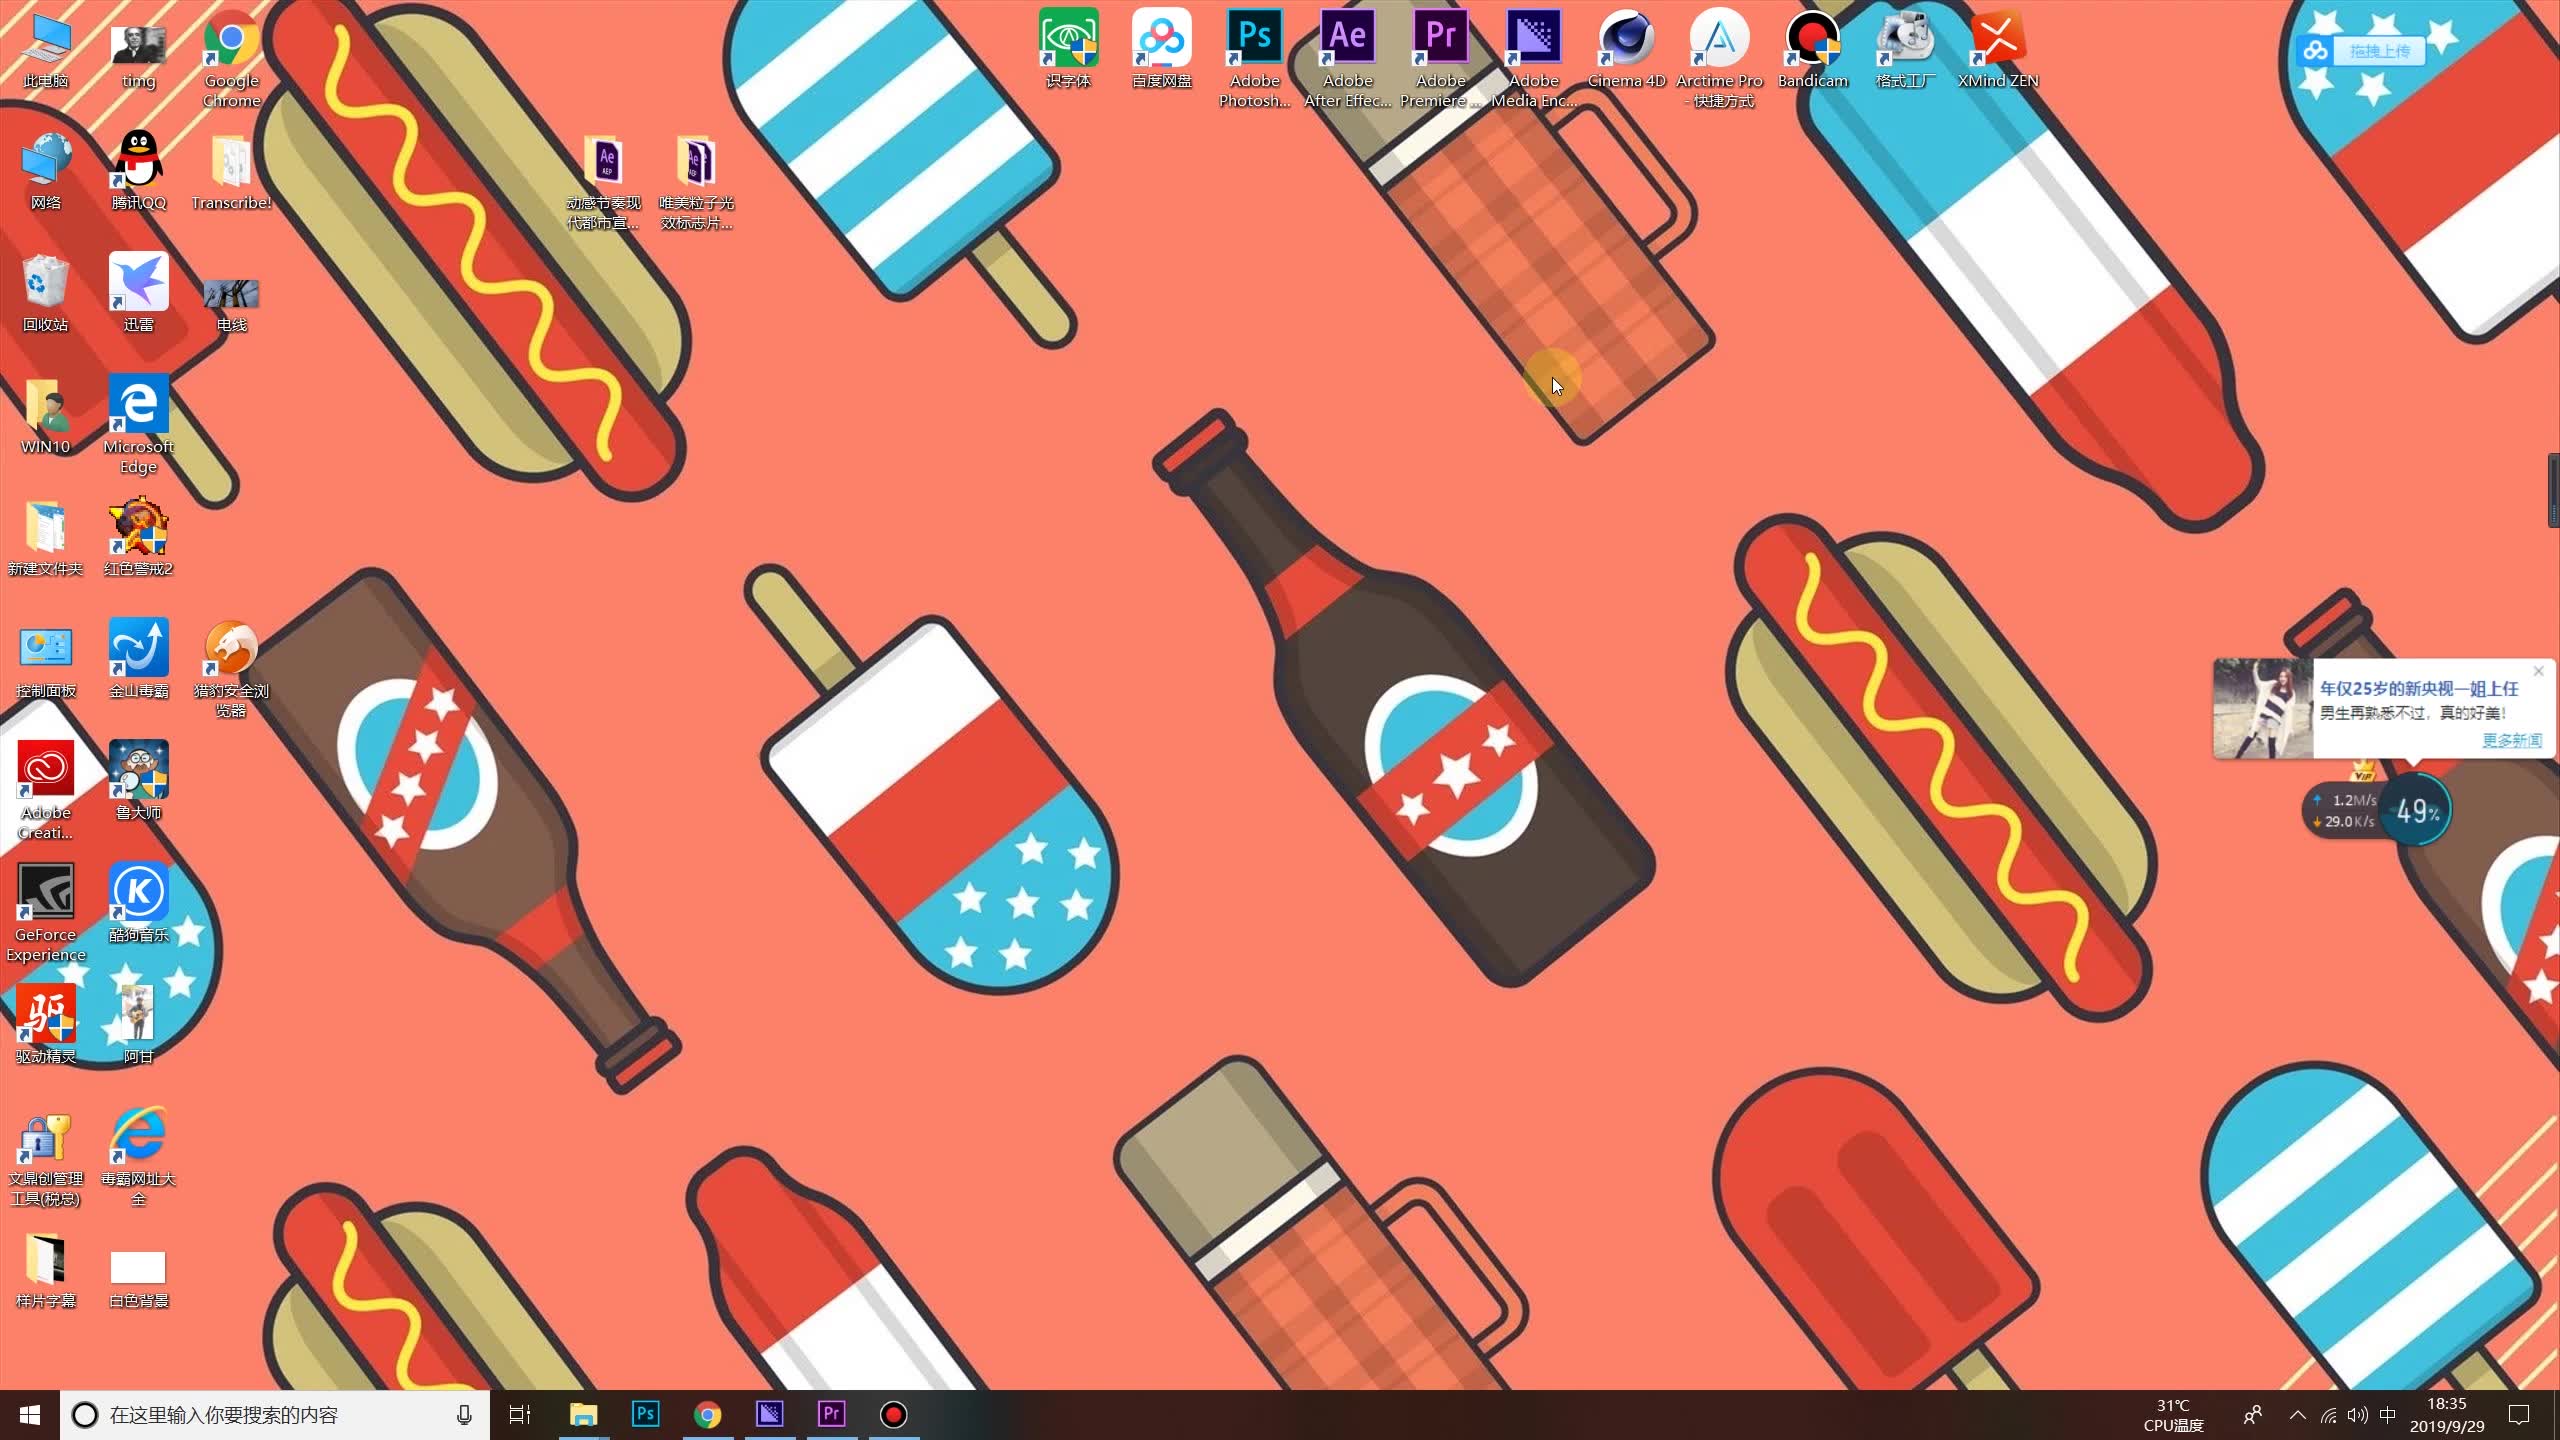Expand hidden system tray icons chevron
This screenshot has height=1440, width=2560.
(2297, 1415)
